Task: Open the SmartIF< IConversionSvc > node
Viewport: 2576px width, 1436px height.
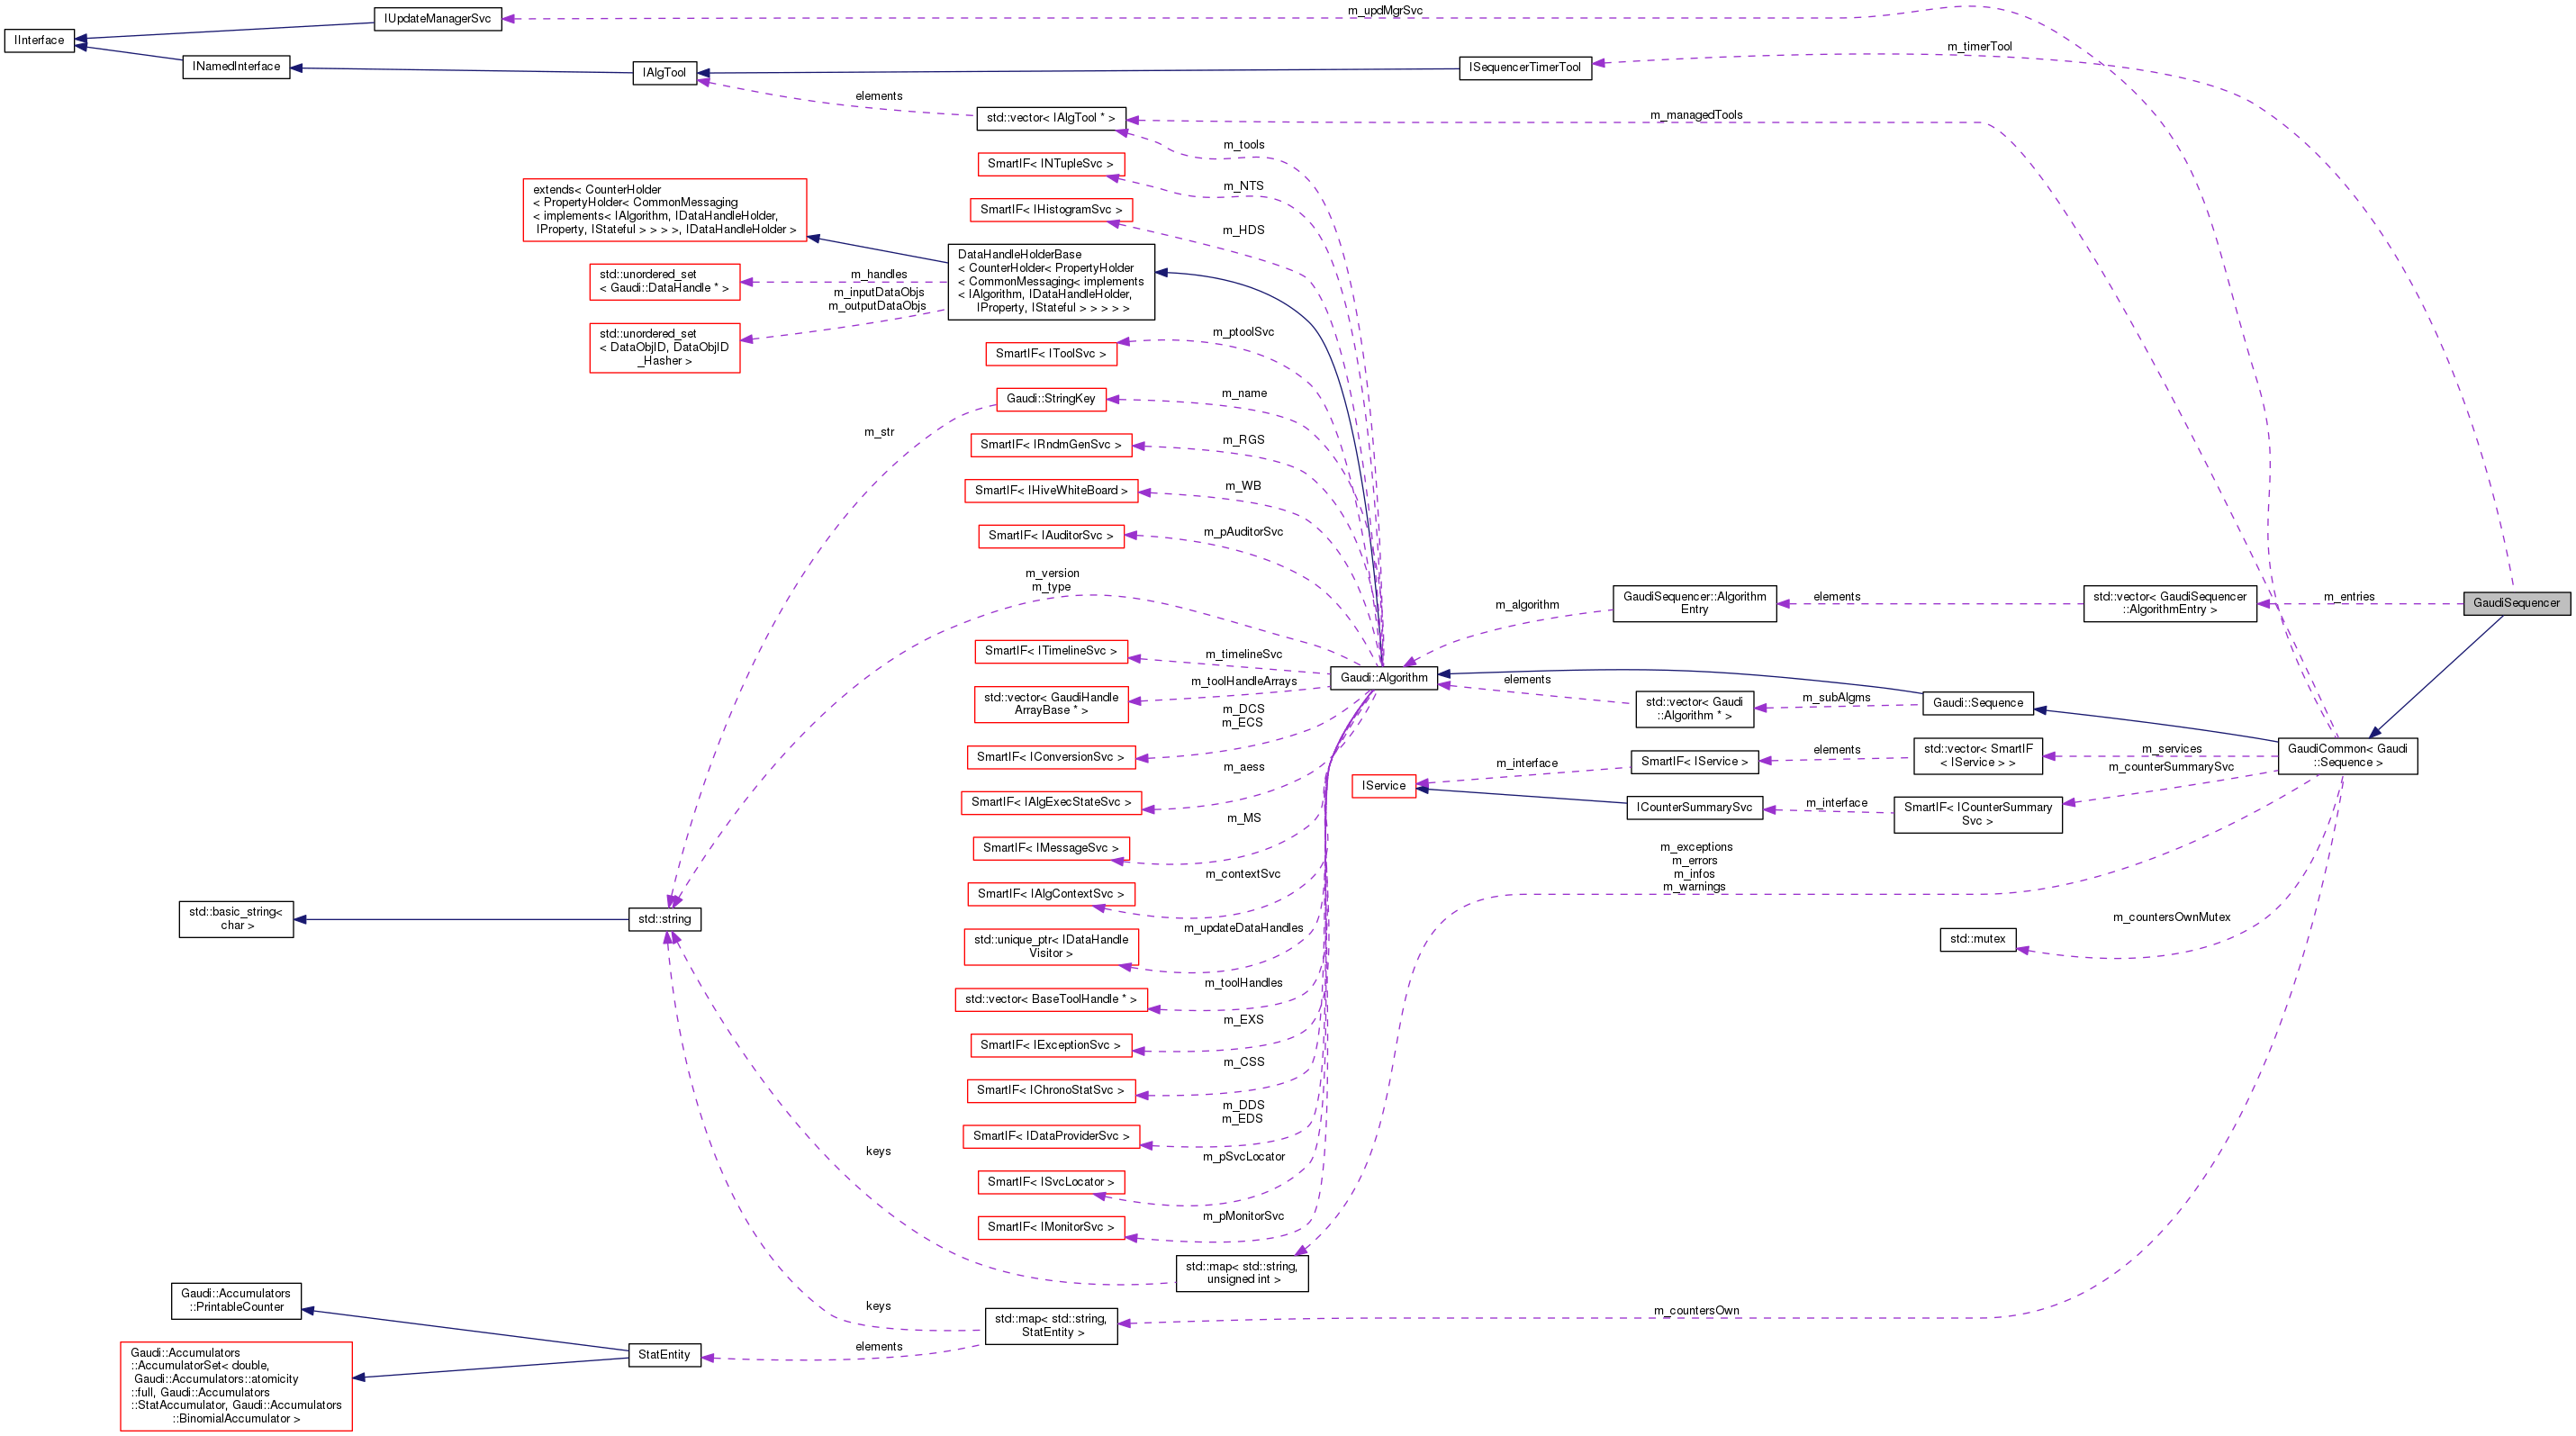Action: [1051, 758]
